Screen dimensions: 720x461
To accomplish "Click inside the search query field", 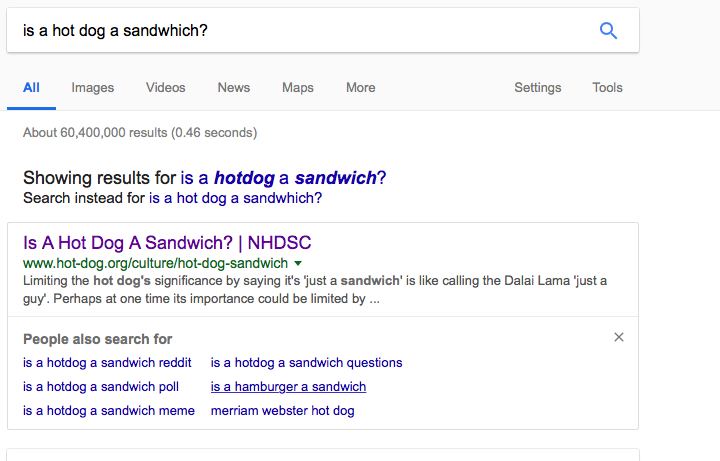I will (300, 30).
